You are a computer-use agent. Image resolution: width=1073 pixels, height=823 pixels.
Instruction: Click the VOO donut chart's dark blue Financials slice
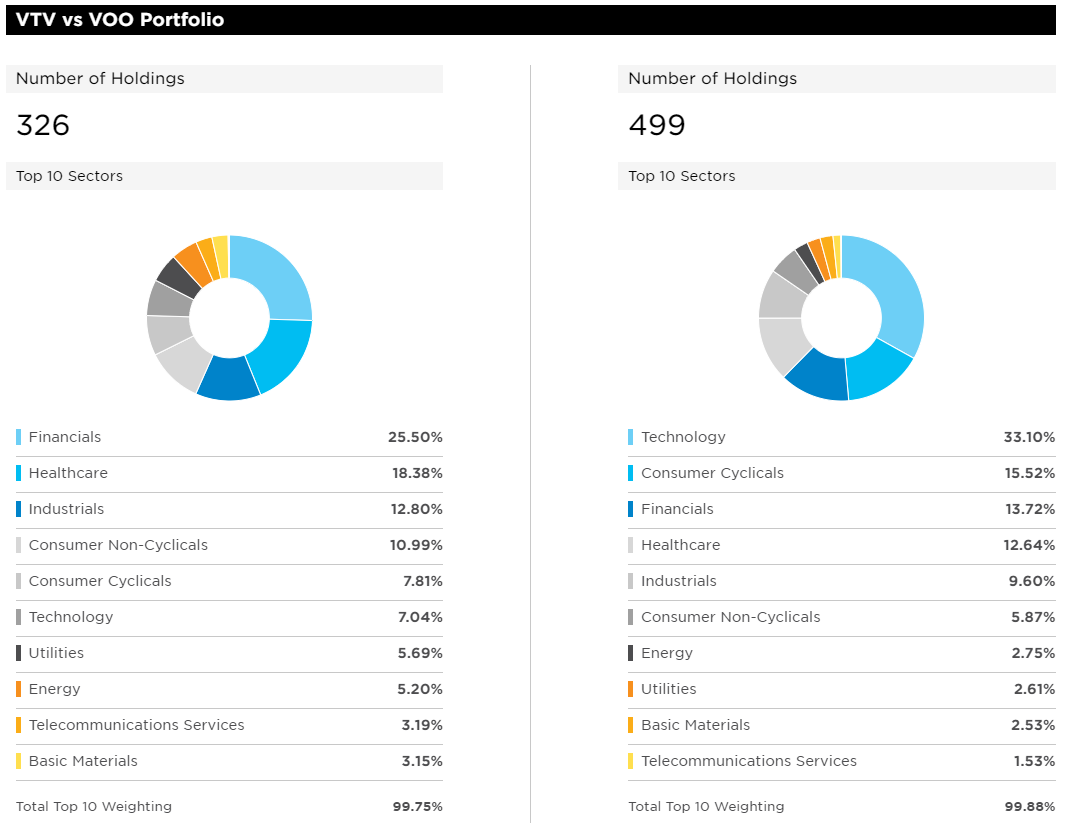819,376
